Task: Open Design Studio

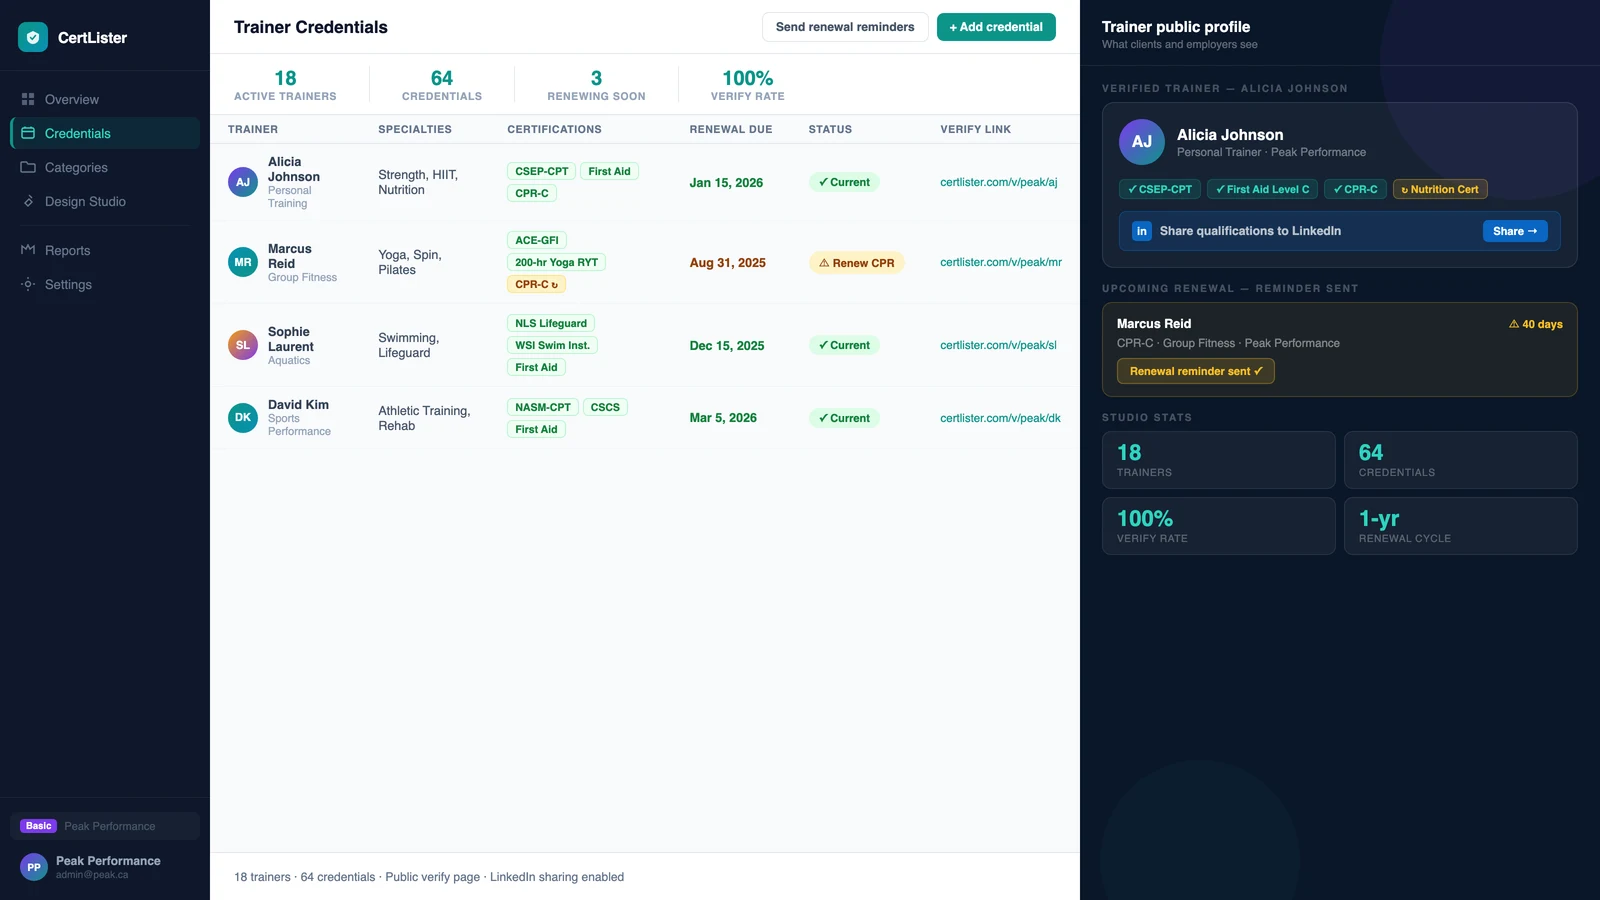Action: 105,201
